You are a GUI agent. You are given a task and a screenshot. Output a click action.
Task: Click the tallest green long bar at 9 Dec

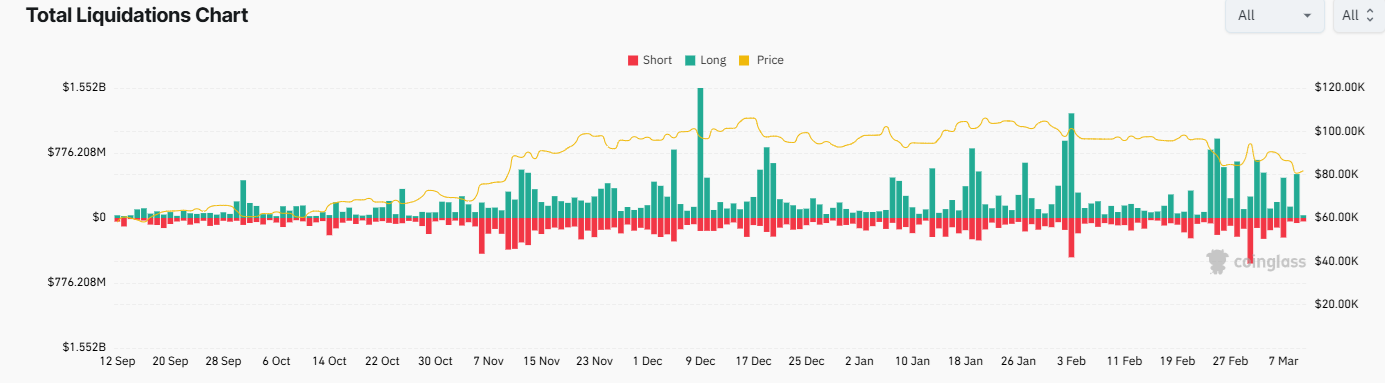tap(700, 152)
